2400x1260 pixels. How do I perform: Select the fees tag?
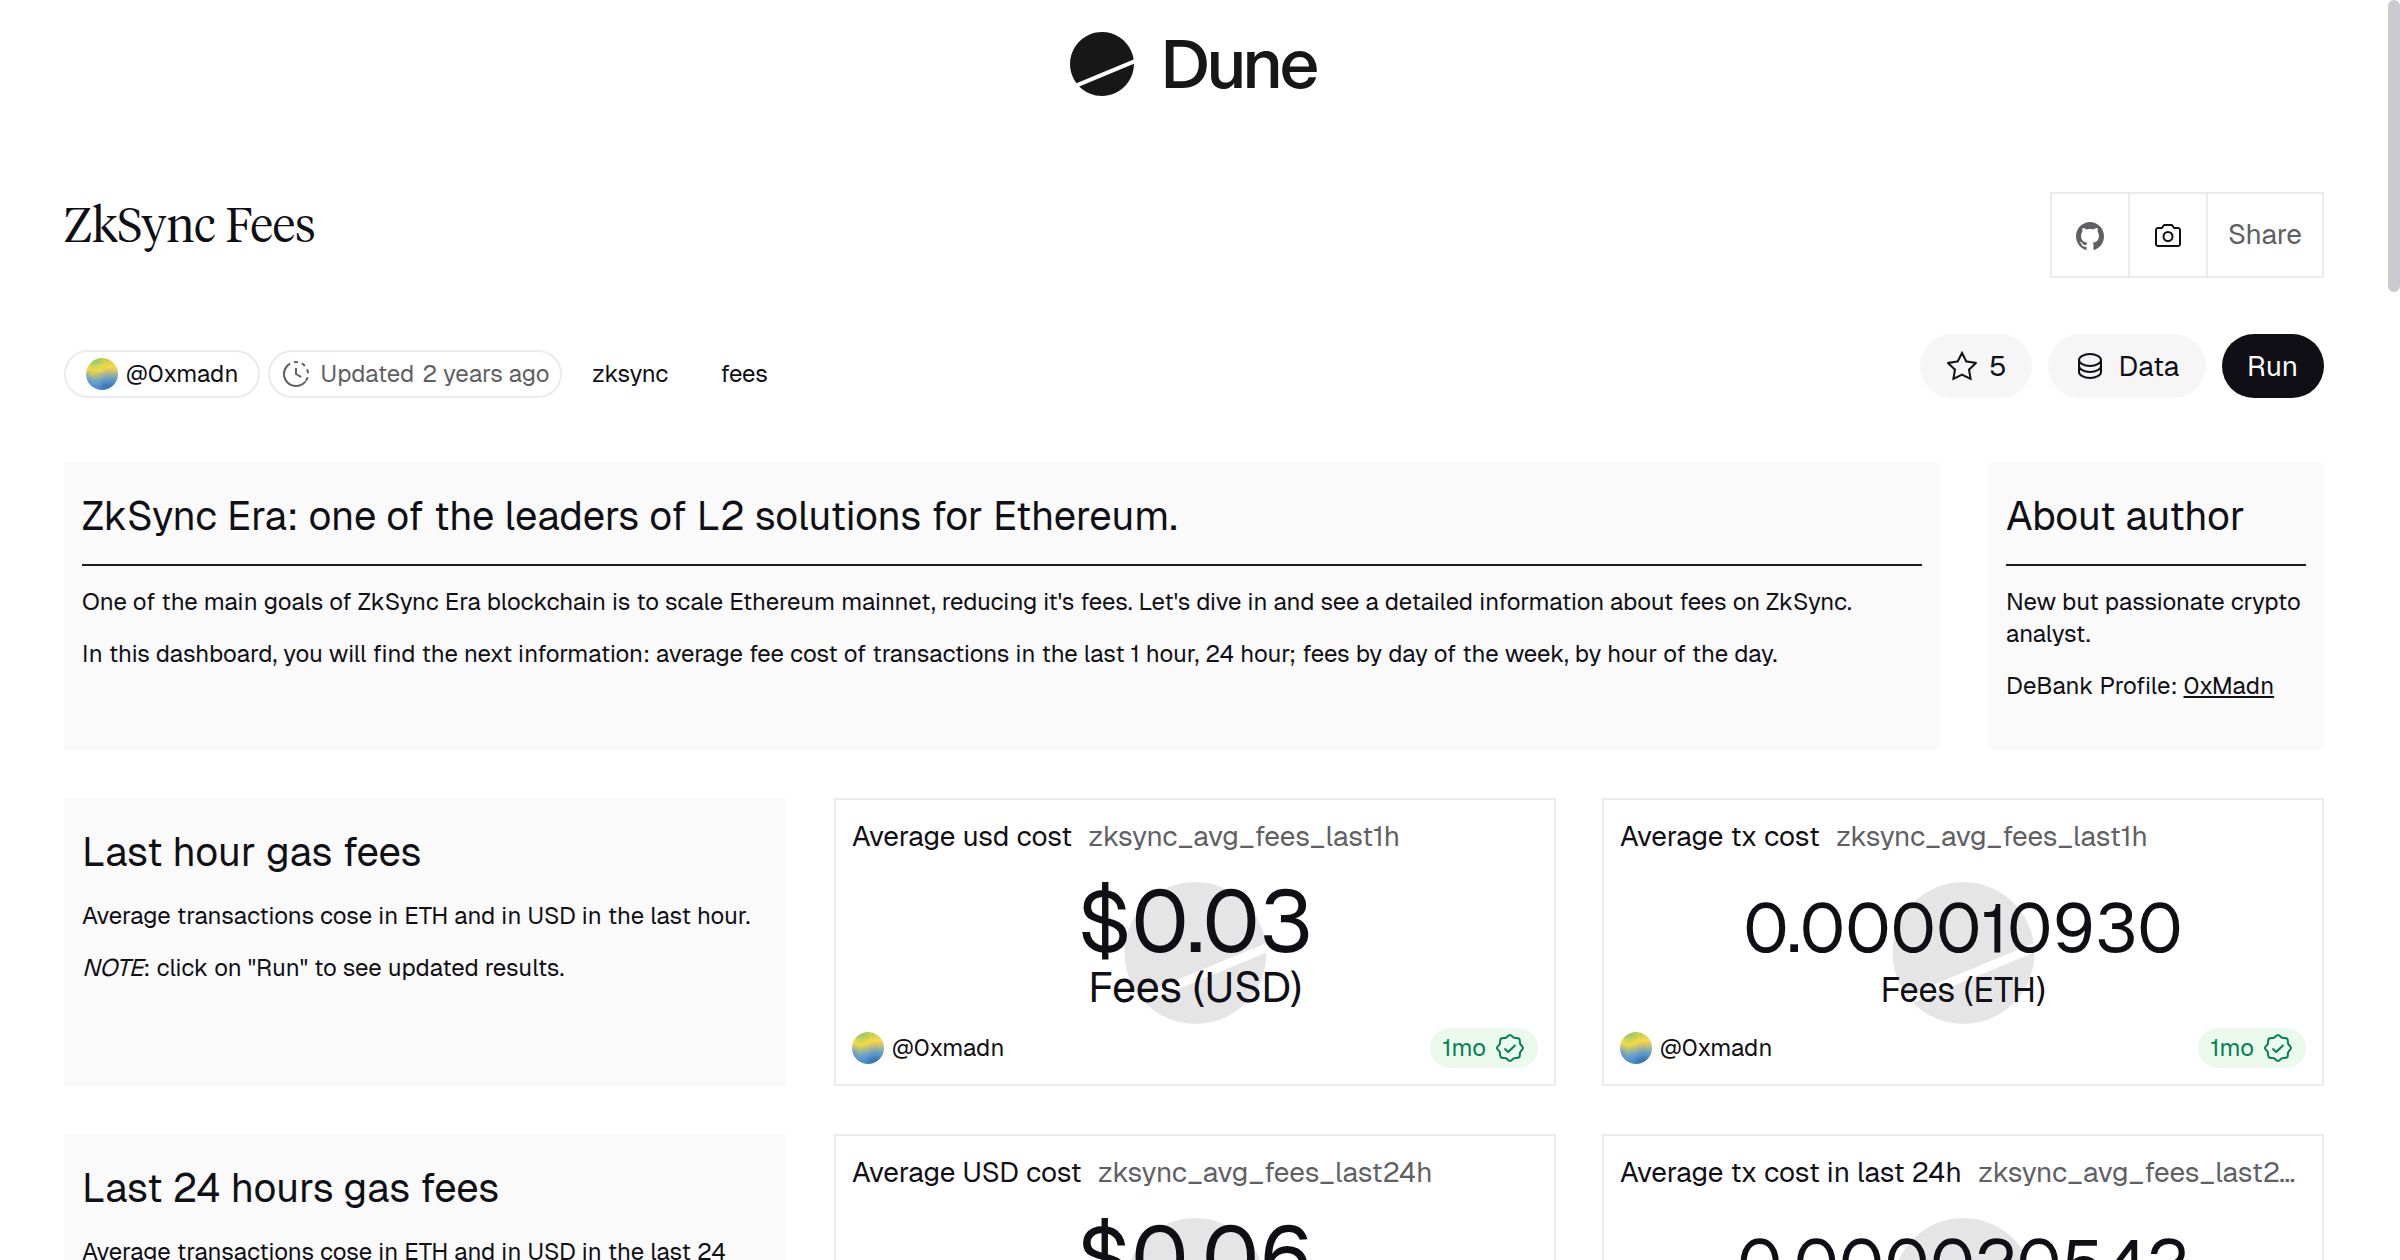[x=743, y=373]
